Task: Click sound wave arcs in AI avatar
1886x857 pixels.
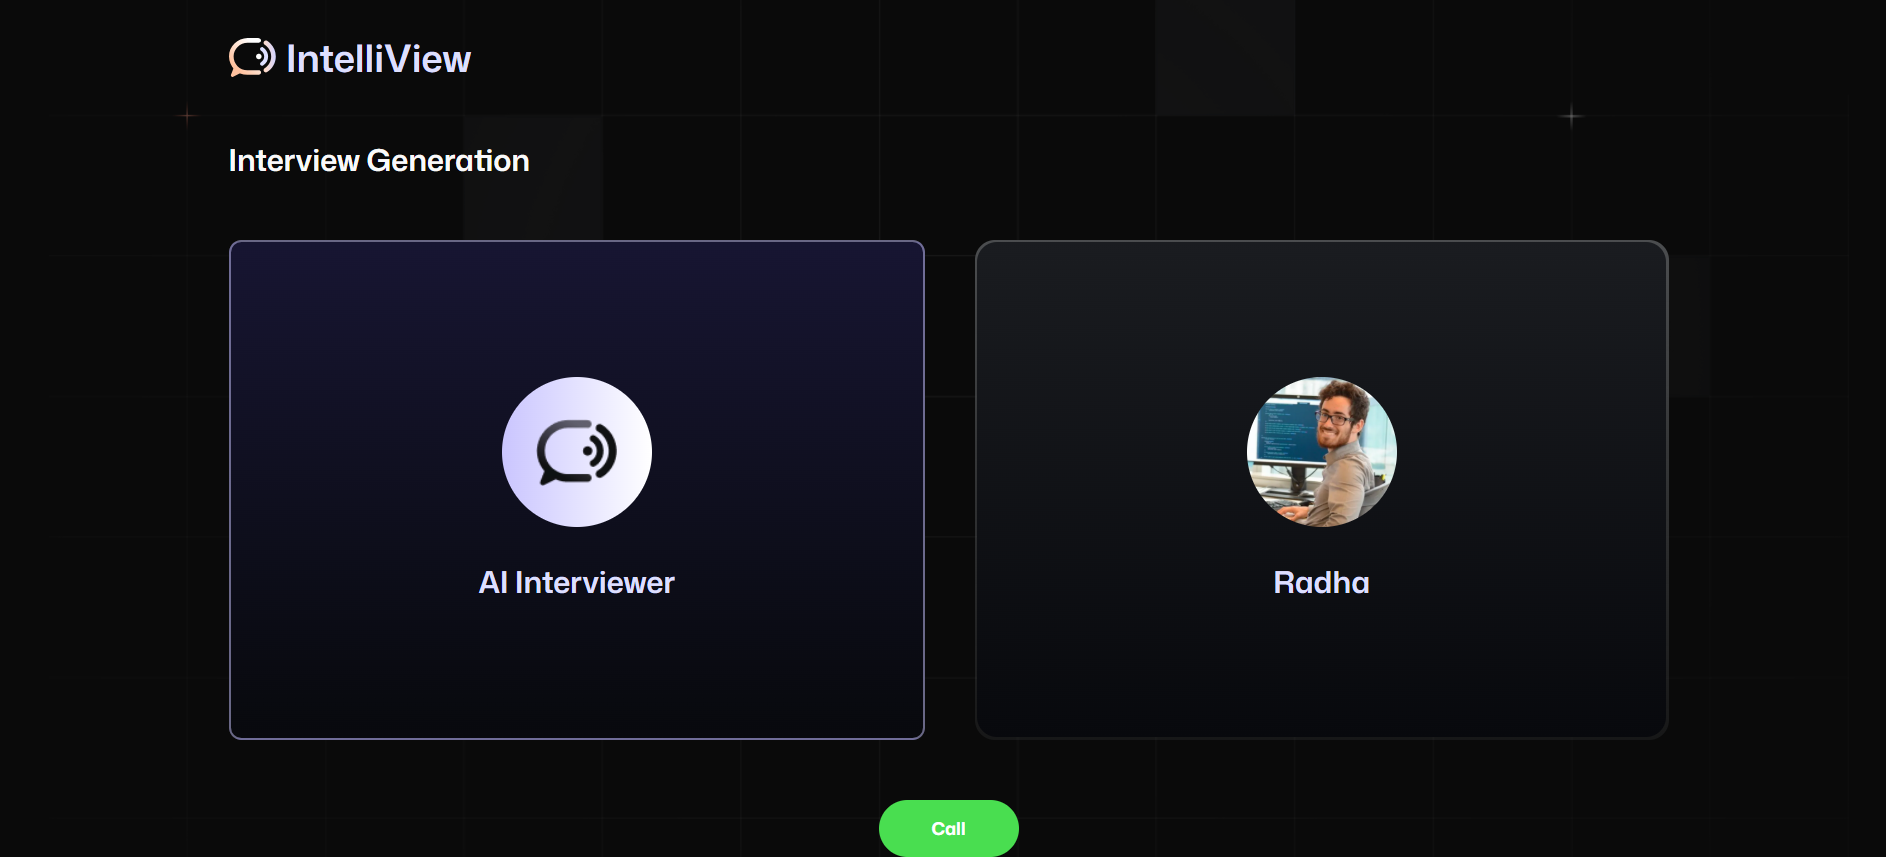Action: pyautogui.click(x=602, y=451)
